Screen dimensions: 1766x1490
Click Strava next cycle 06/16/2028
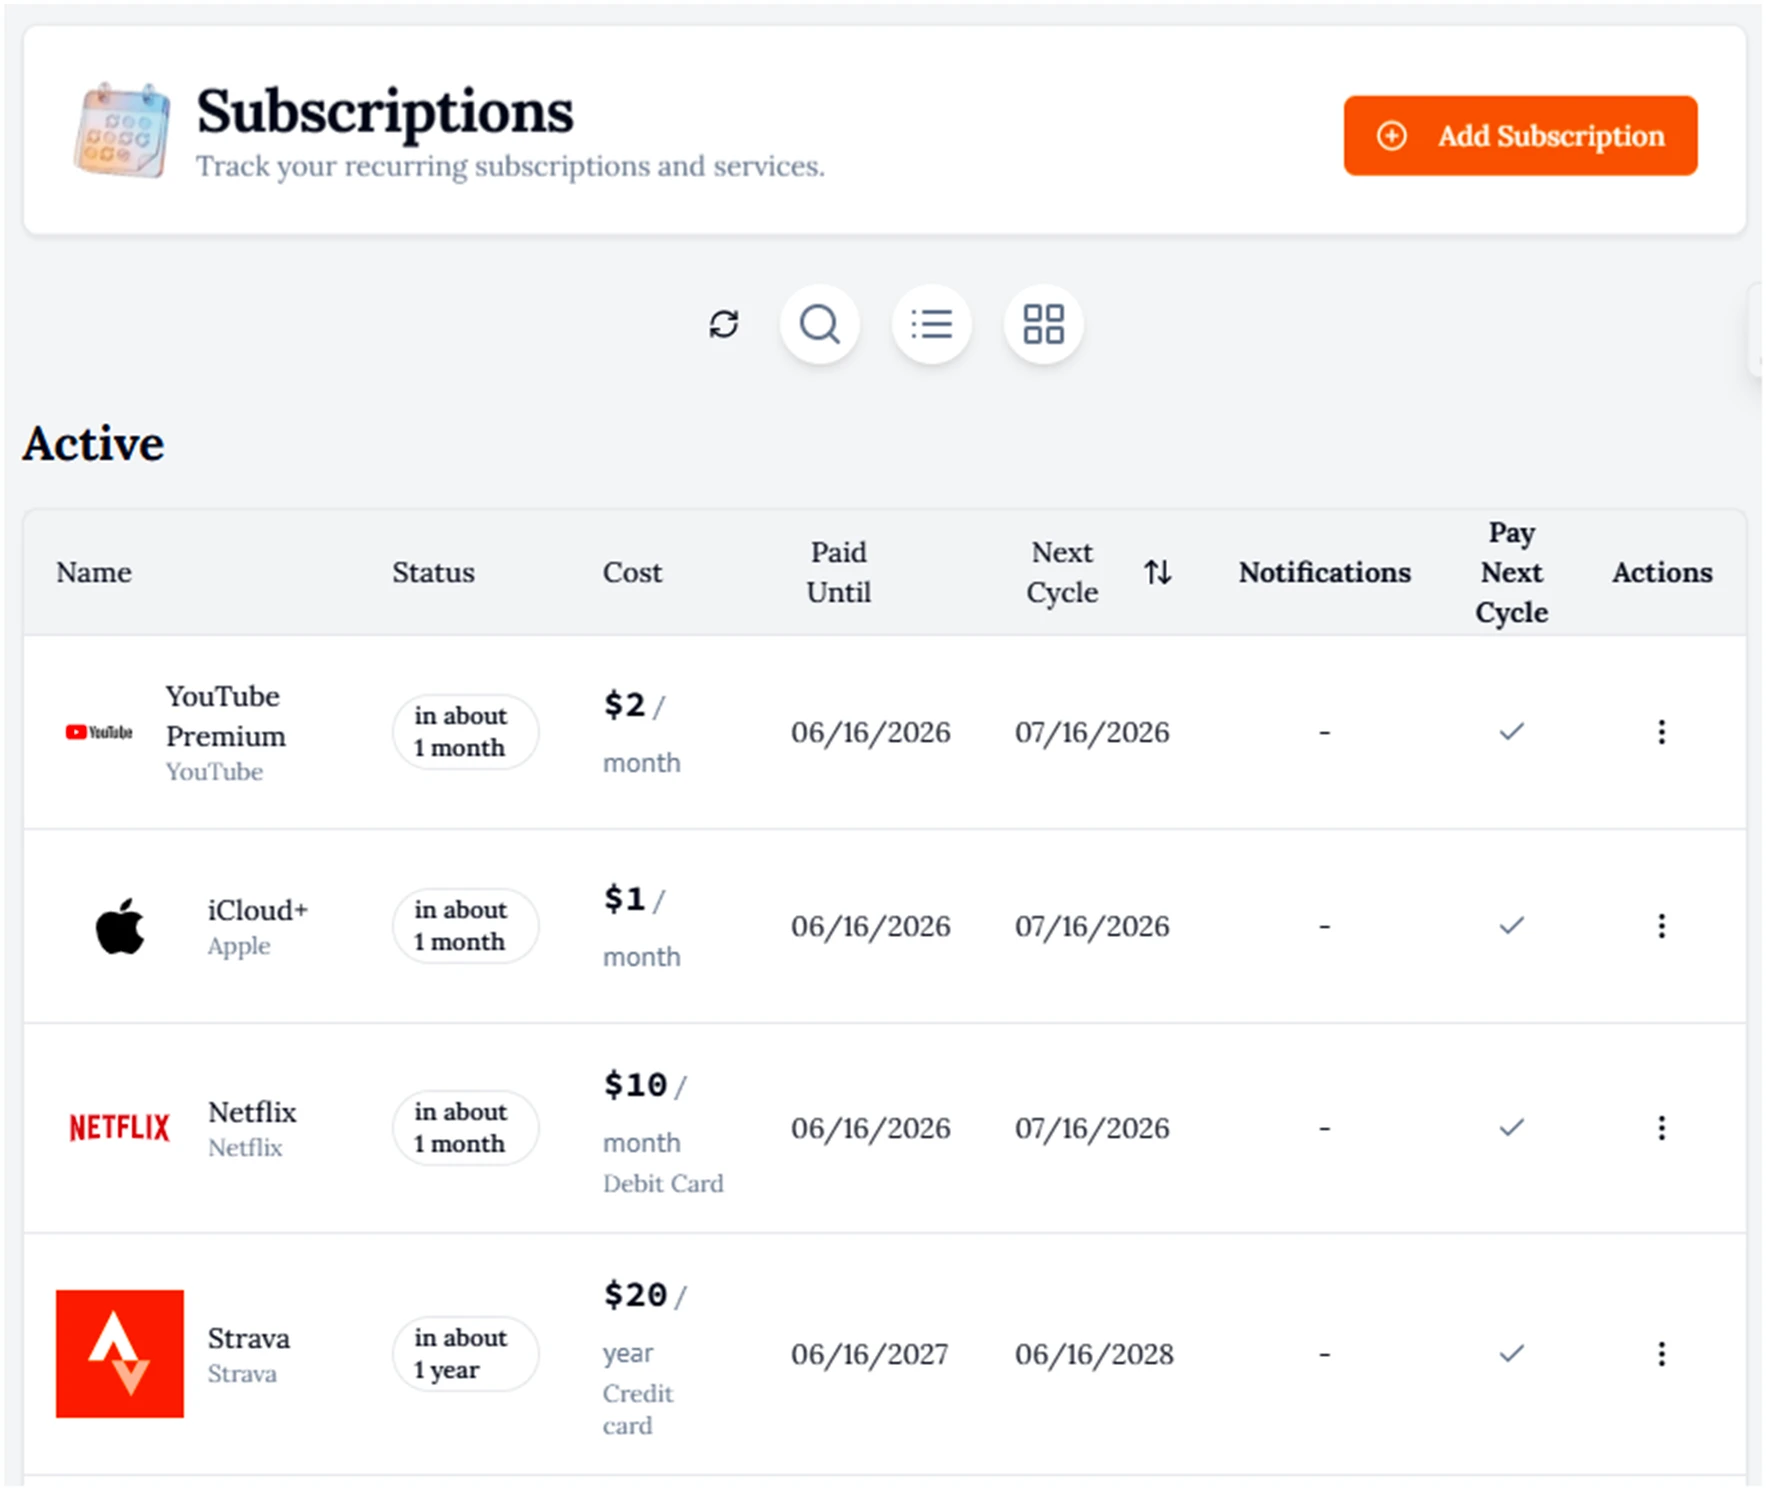click(x=1094, y=1354)
